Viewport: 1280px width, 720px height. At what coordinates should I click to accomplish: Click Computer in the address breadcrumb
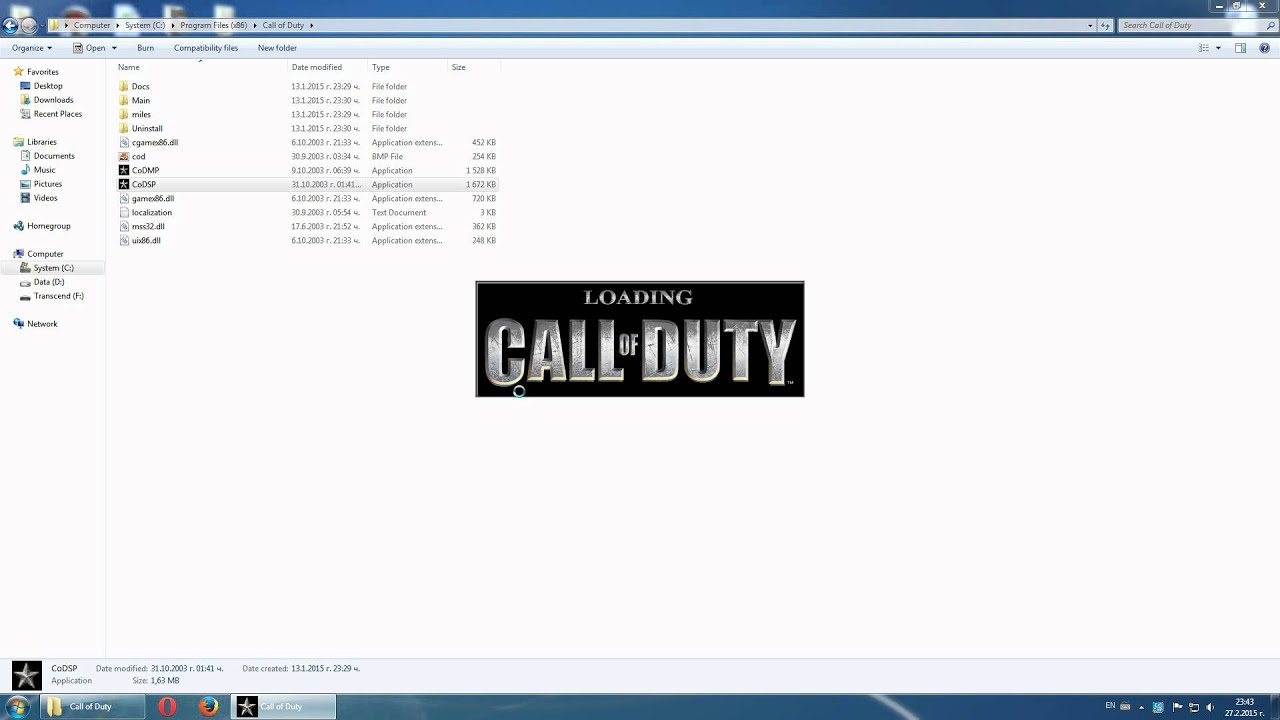pyautogui.click(x=92, y=25)
